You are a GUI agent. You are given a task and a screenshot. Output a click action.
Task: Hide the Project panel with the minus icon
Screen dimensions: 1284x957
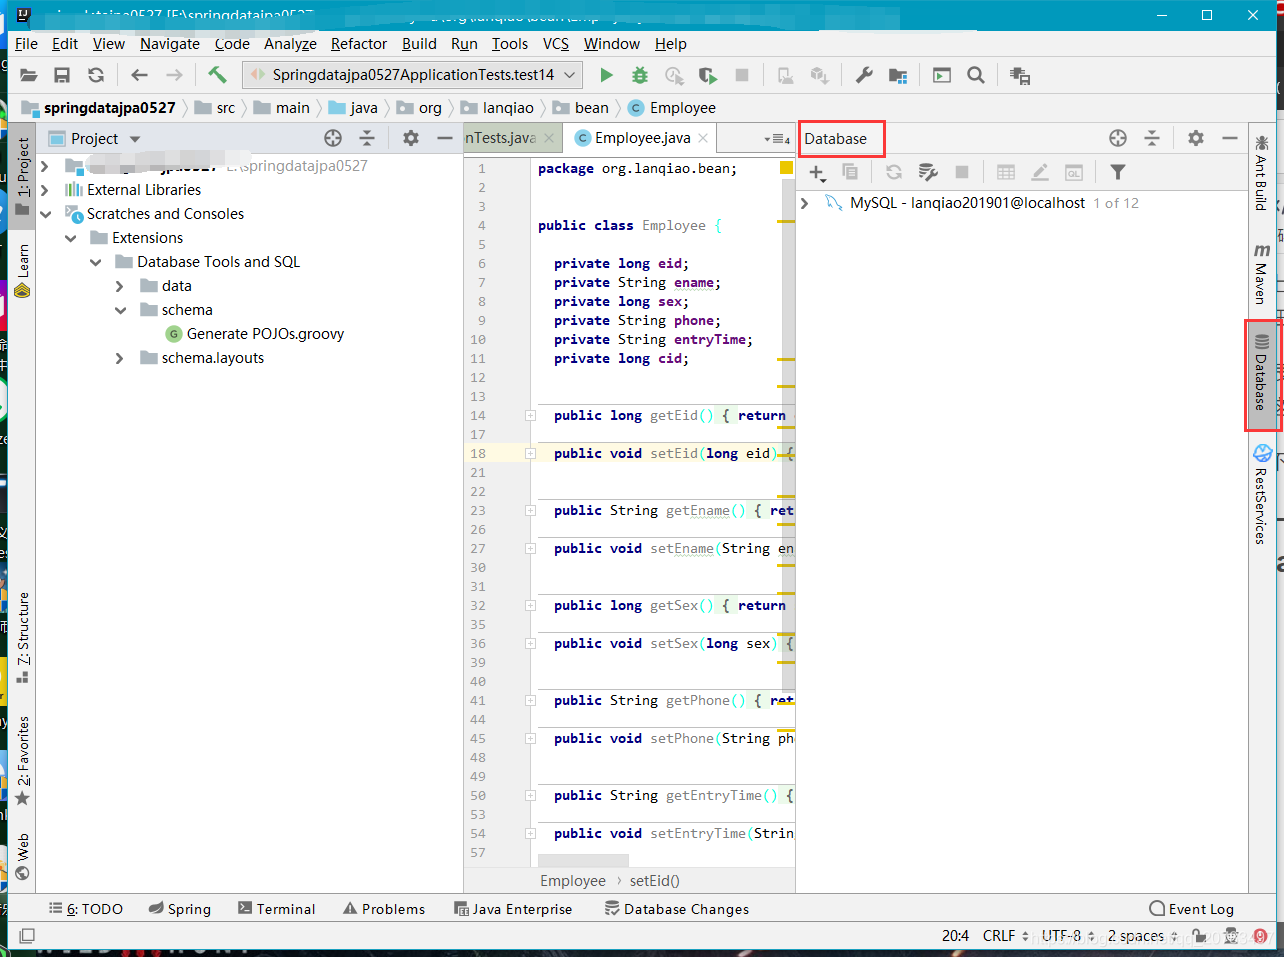coord(445,138)
